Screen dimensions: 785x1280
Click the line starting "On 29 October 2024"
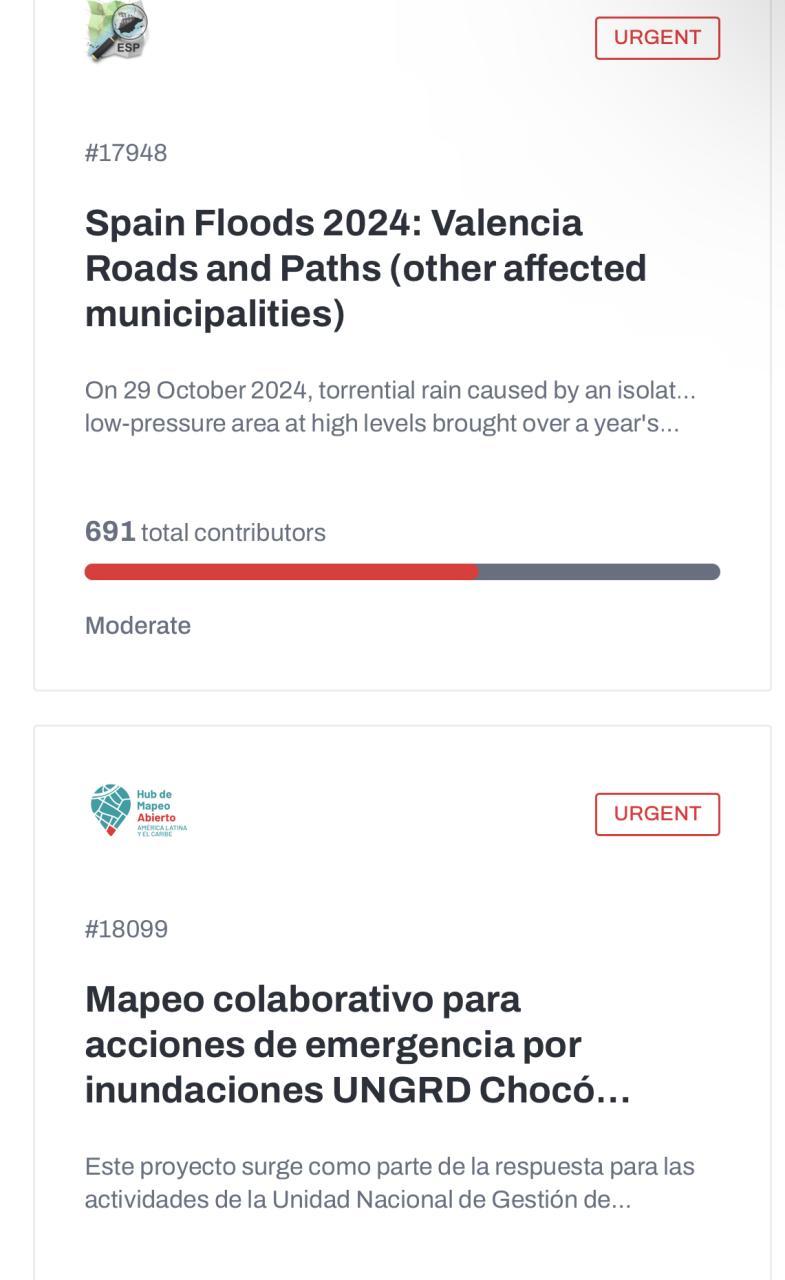tap(390, 389)
